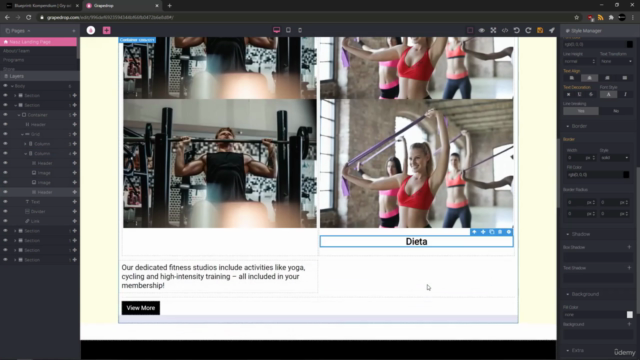The width and height of the screenshot is (640, 360).
Task: Switch to the Grapedrop browser tab
Action: (122, 6)
